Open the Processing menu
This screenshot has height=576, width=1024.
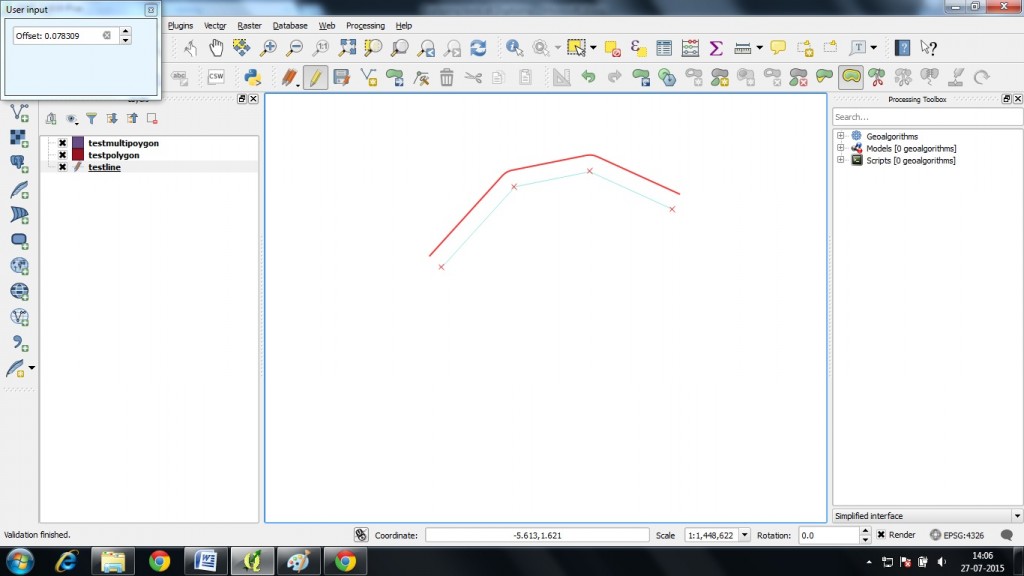click(x=365, y=25)
